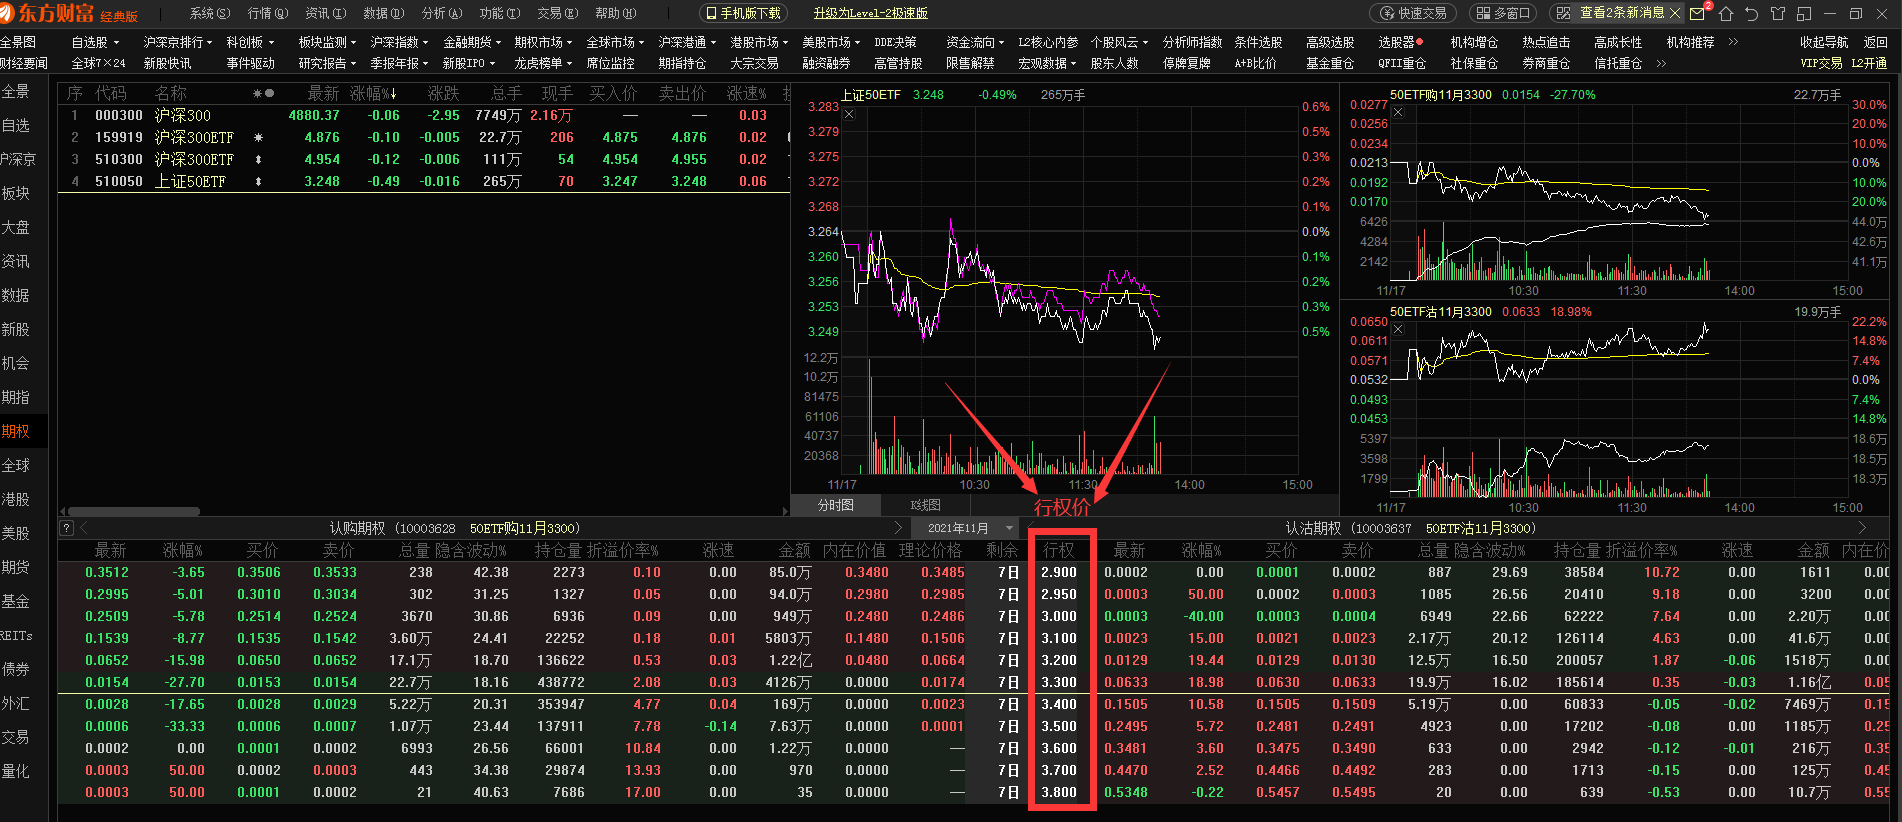
Task: Click the next arrow at right of 认购期权 header
Action: click(897, 528)
